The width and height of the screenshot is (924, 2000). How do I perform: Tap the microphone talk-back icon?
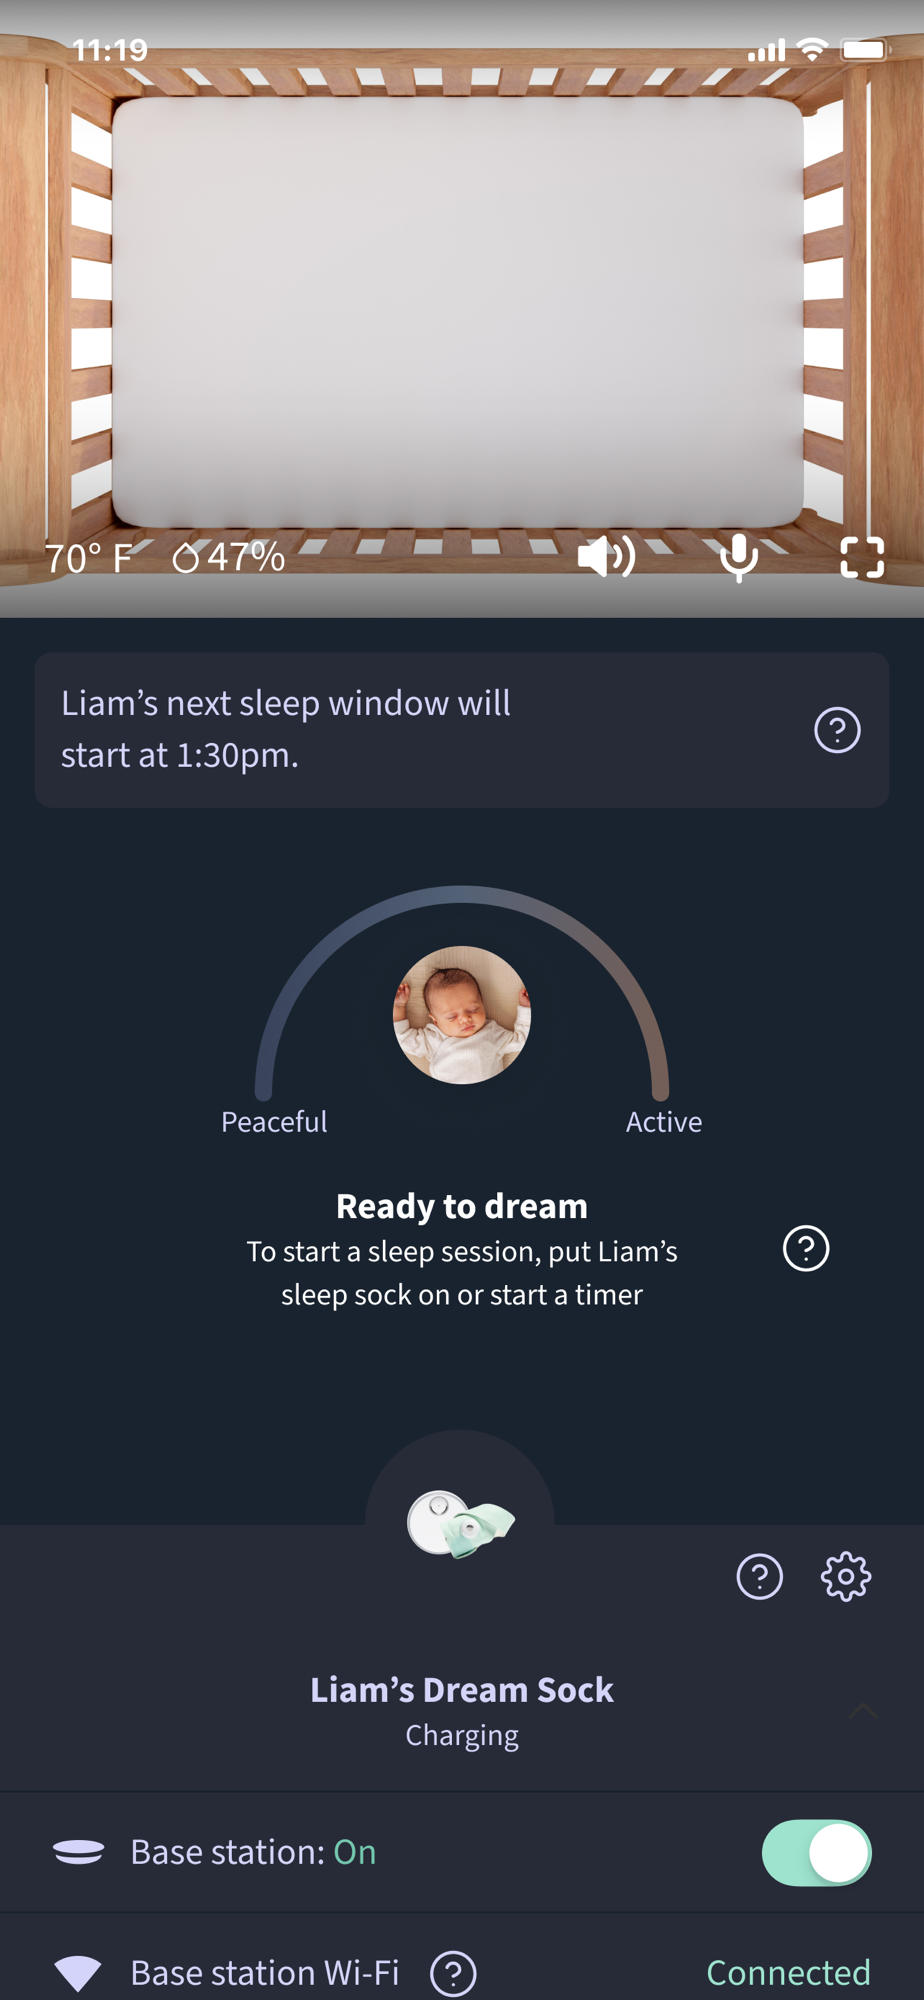[x=739, y=558]
